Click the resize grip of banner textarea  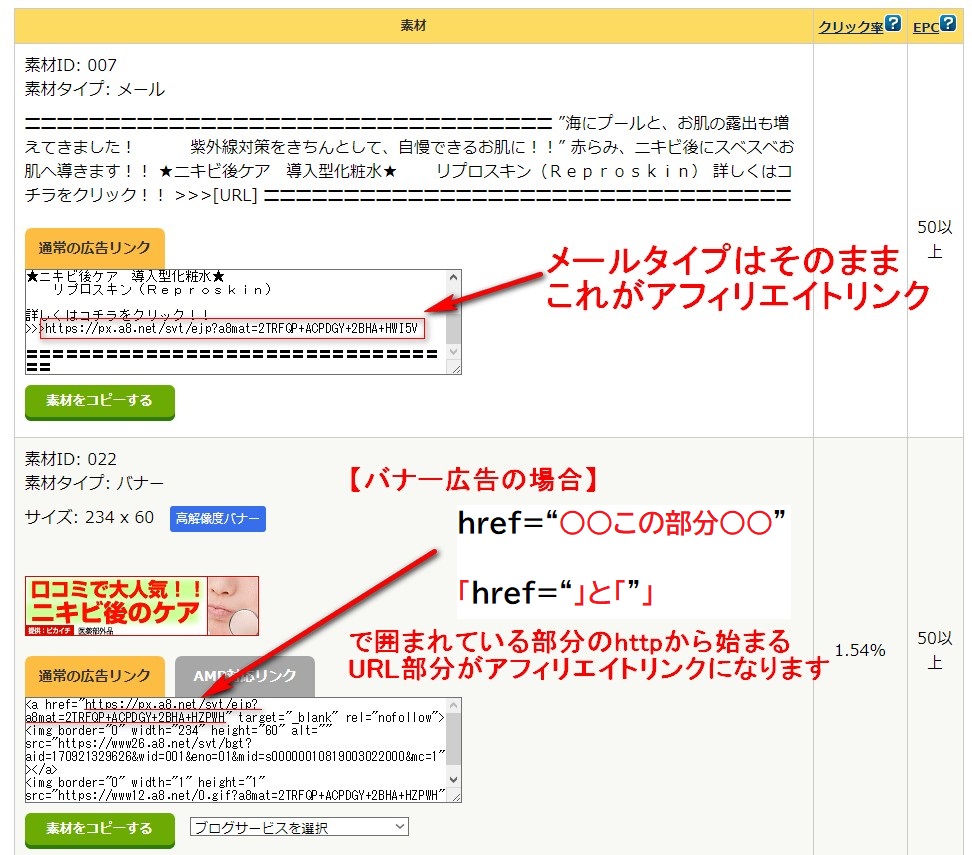(456, 796)
